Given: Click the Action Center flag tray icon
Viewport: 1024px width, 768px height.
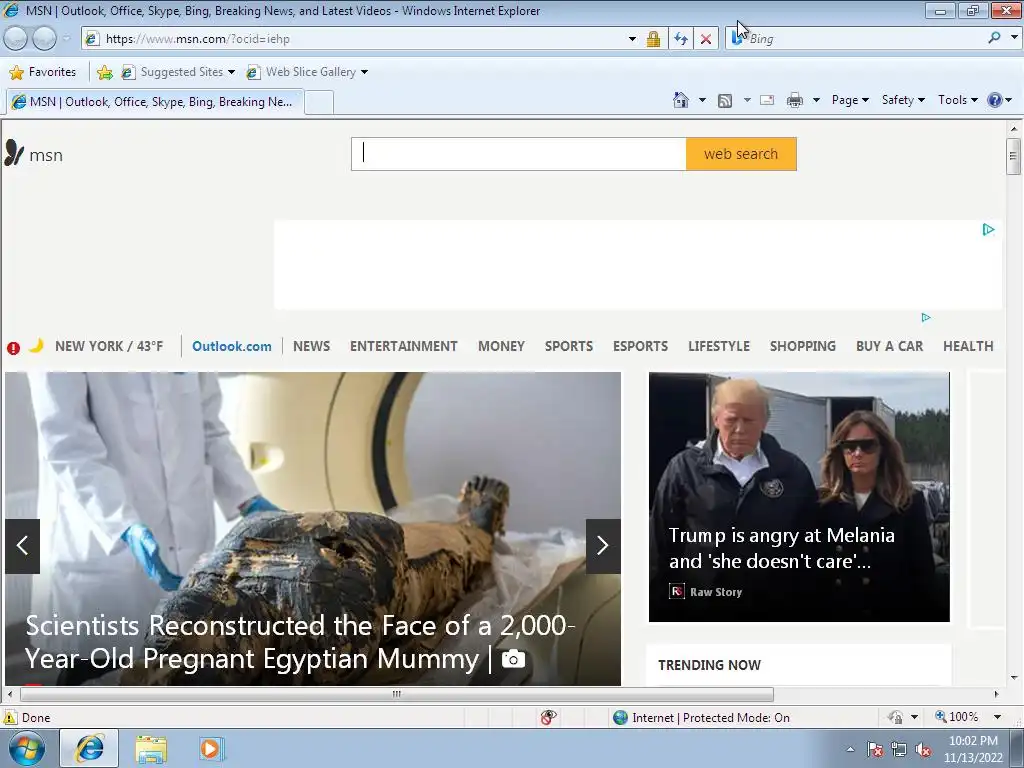Looking at the screenshot, I should [874, 750].
